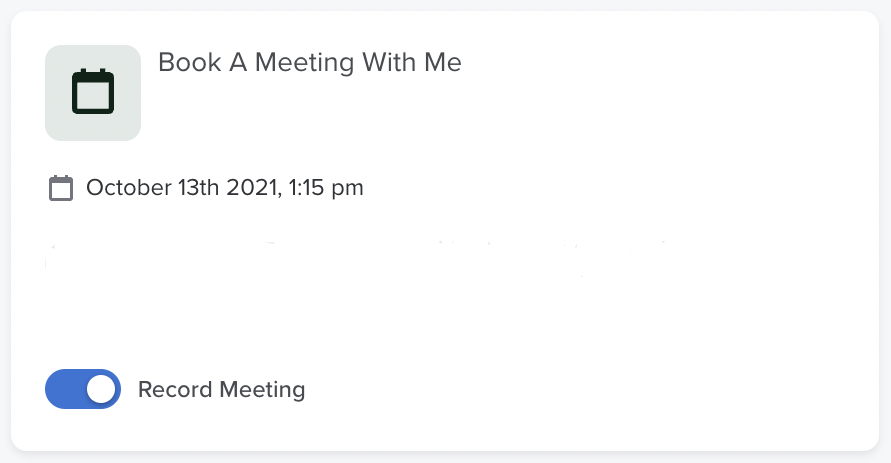Image resolution: width=891 pixels, height=463 pixels.
Task: Click the "Record Meeting" label text
Action: [221, 389]
